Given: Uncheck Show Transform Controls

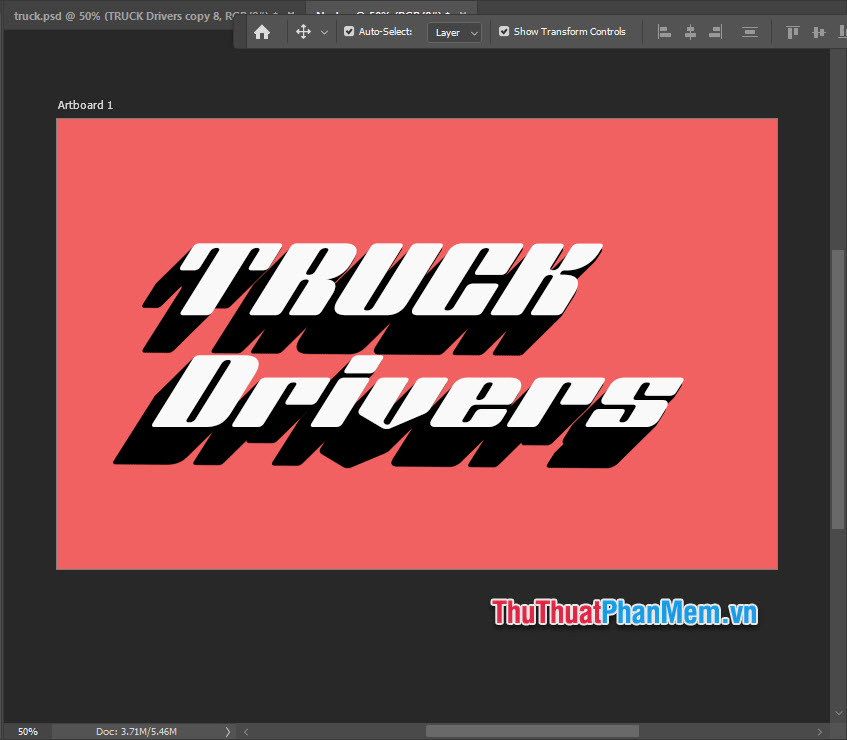Looking at the screenshot, I should tap(503, 31).
